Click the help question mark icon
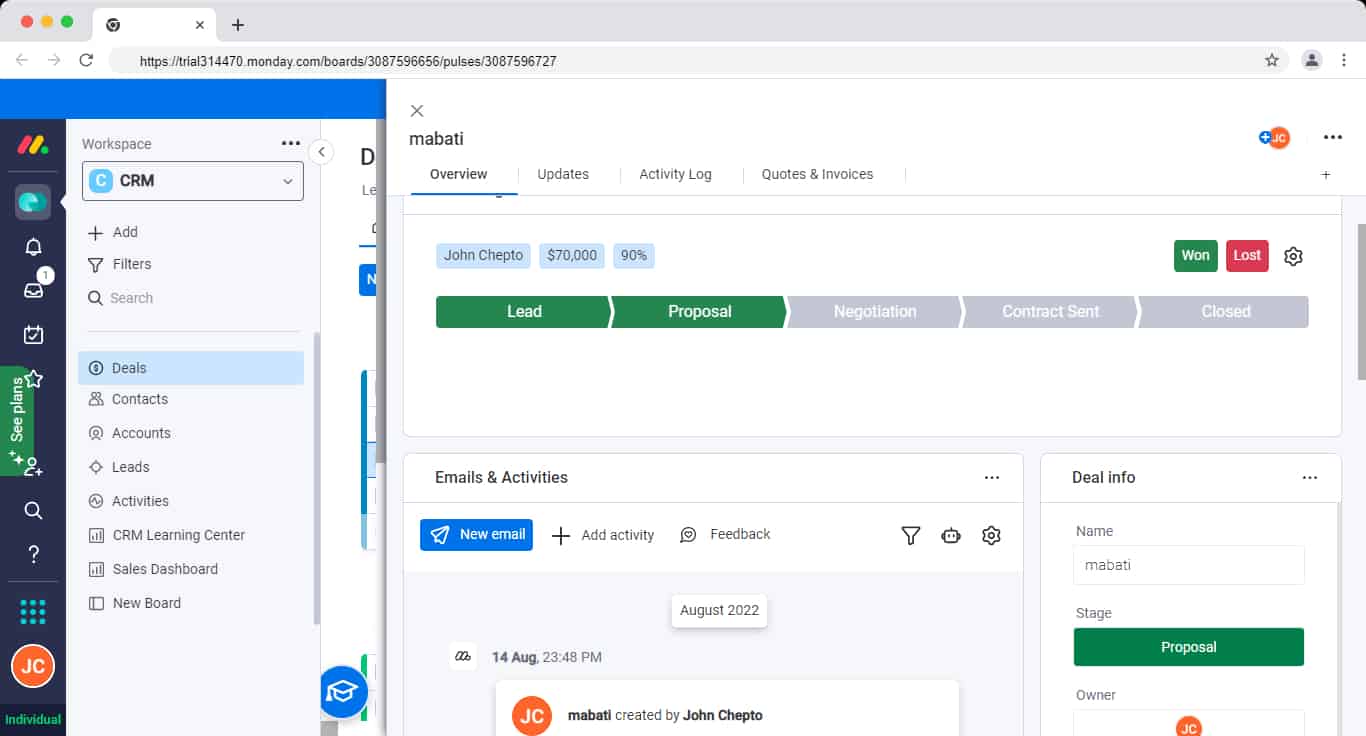Viewport: 1366px width, 736px height. coord(33,554)
